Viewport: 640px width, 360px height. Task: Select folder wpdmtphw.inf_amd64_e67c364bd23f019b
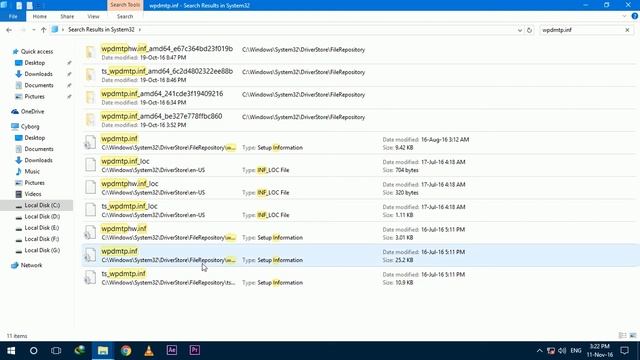(x=359, y=53)
